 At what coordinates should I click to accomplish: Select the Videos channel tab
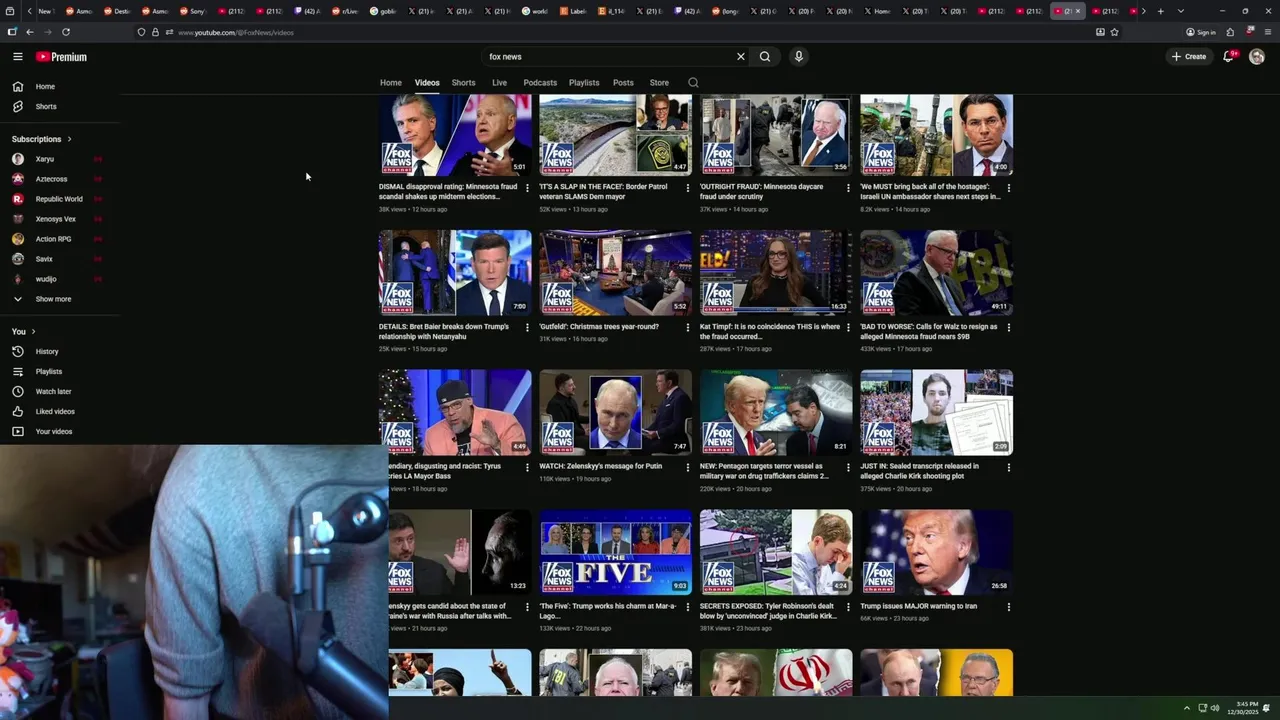point(427,83)
